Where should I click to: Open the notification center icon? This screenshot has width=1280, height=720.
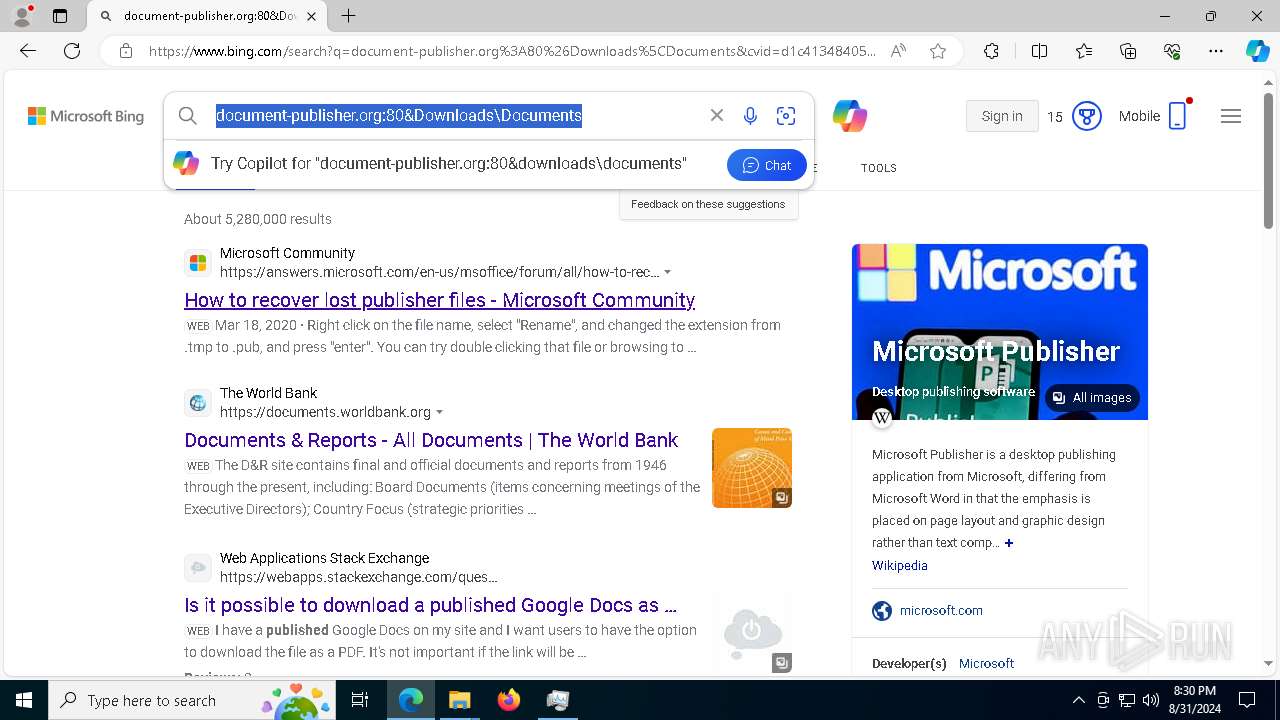pos(1247,700)
